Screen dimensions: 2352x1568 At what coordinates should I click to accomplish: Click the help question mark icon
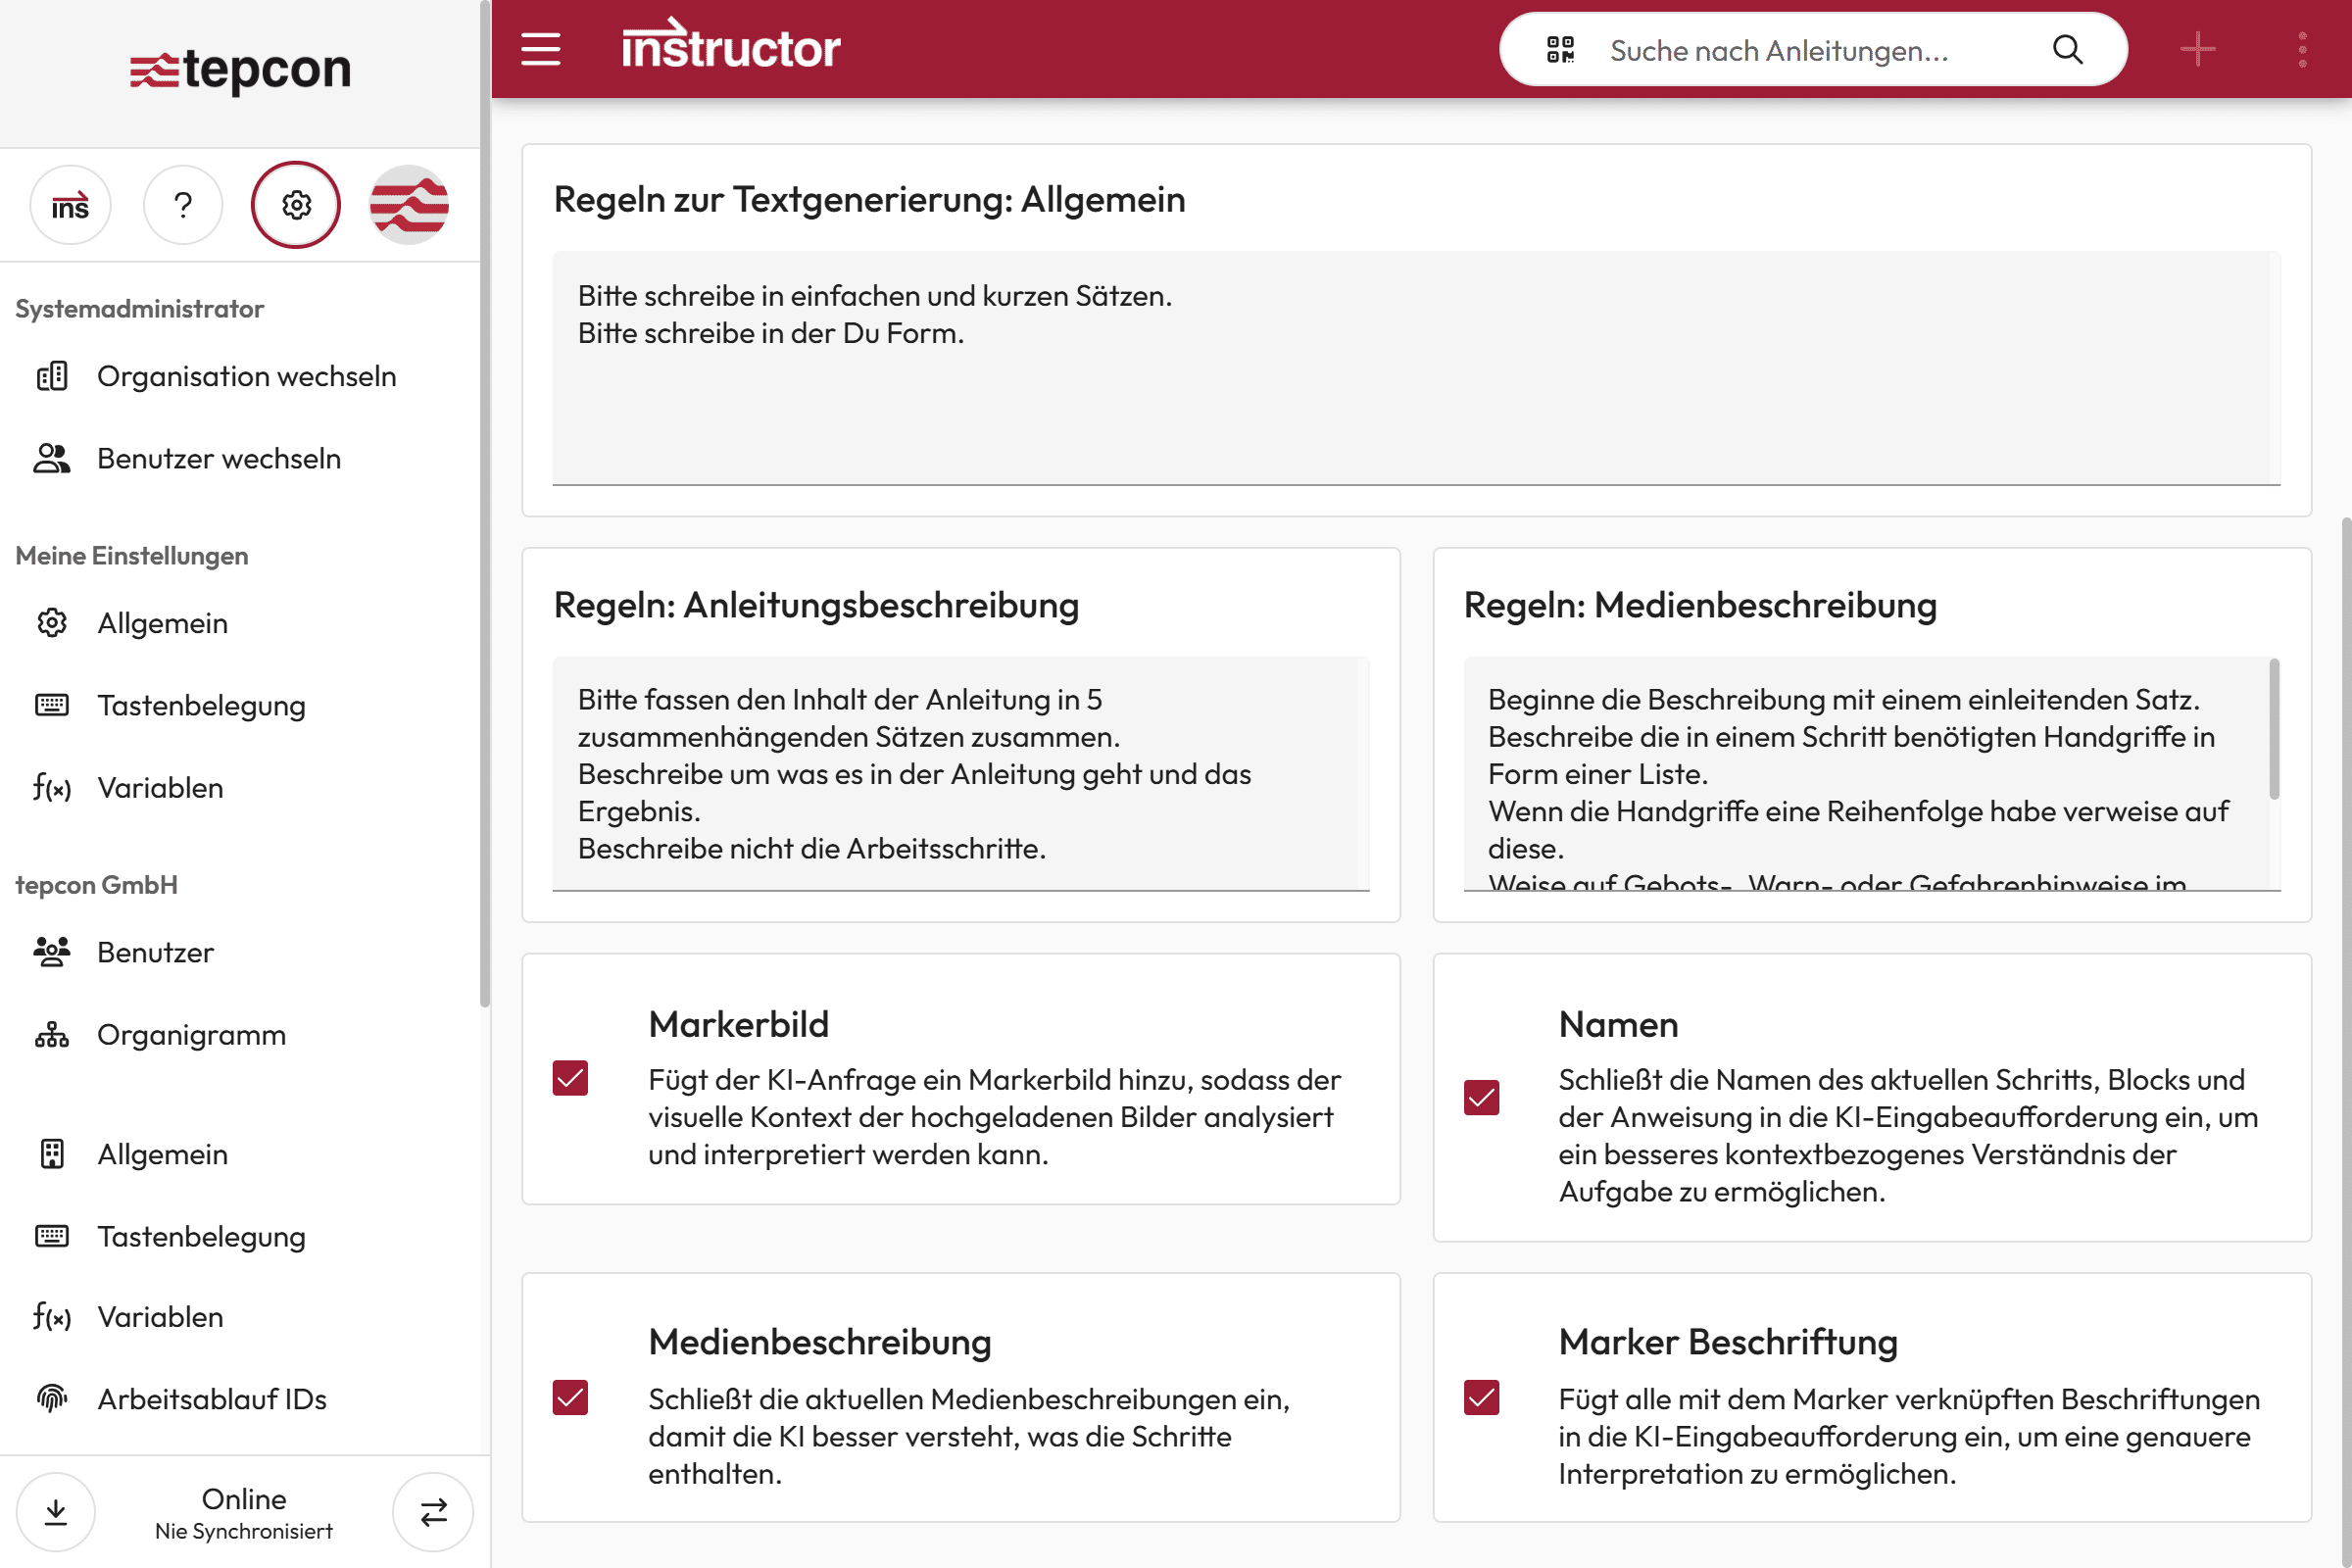pyautogui.click(x=183, y=205)
